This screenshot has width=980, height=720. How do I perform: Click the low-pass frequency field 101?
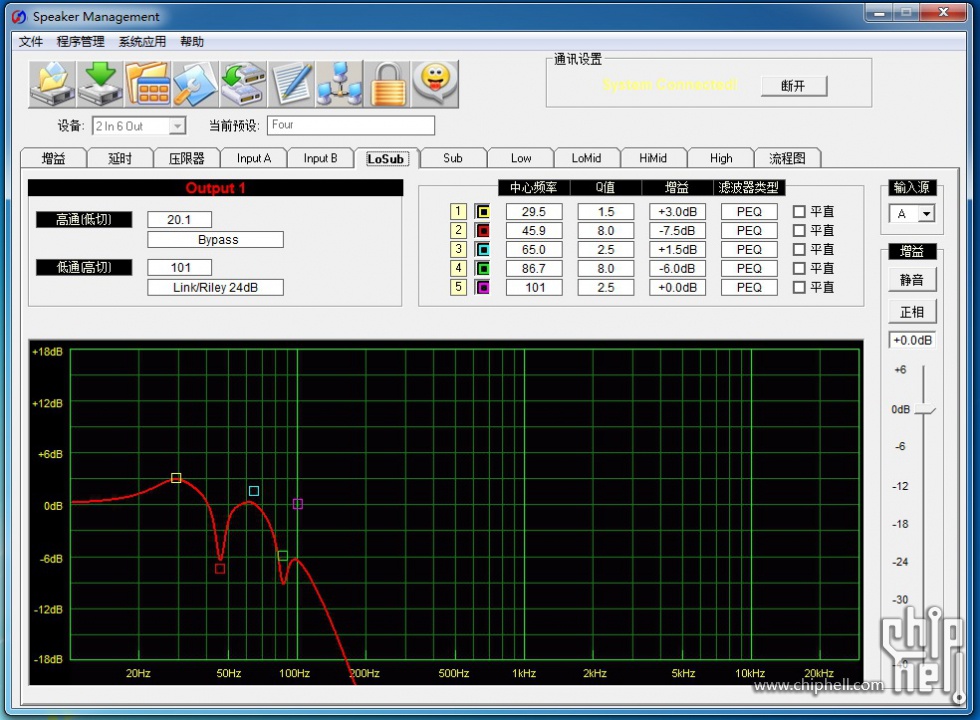pos(179,268)
